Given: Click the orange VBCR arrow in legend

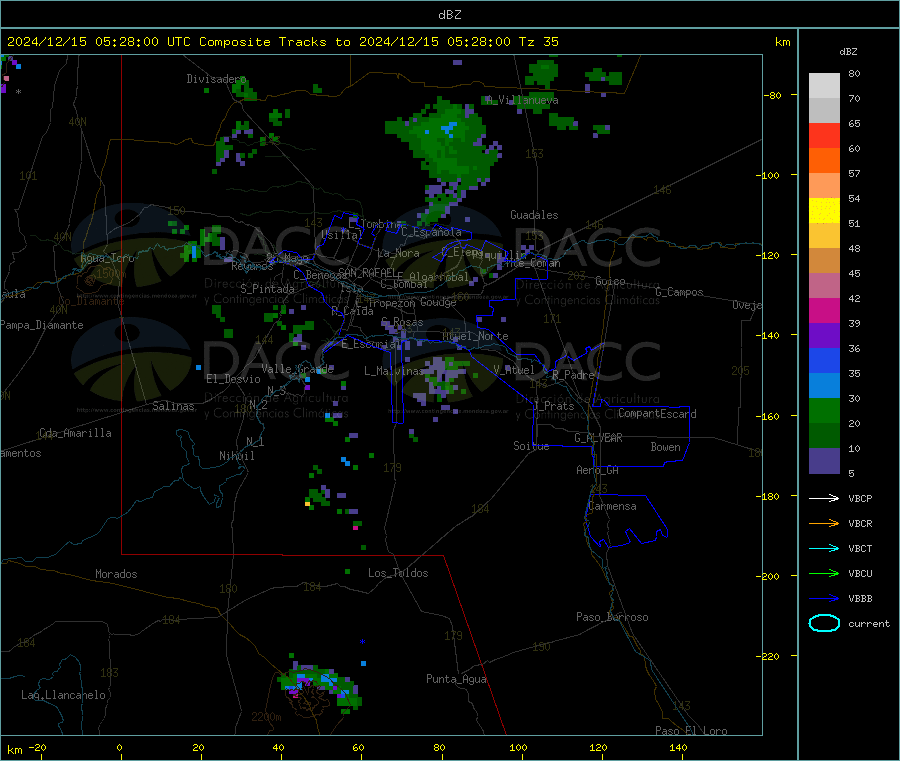Looking at the screenshot, I should [824, 523].
